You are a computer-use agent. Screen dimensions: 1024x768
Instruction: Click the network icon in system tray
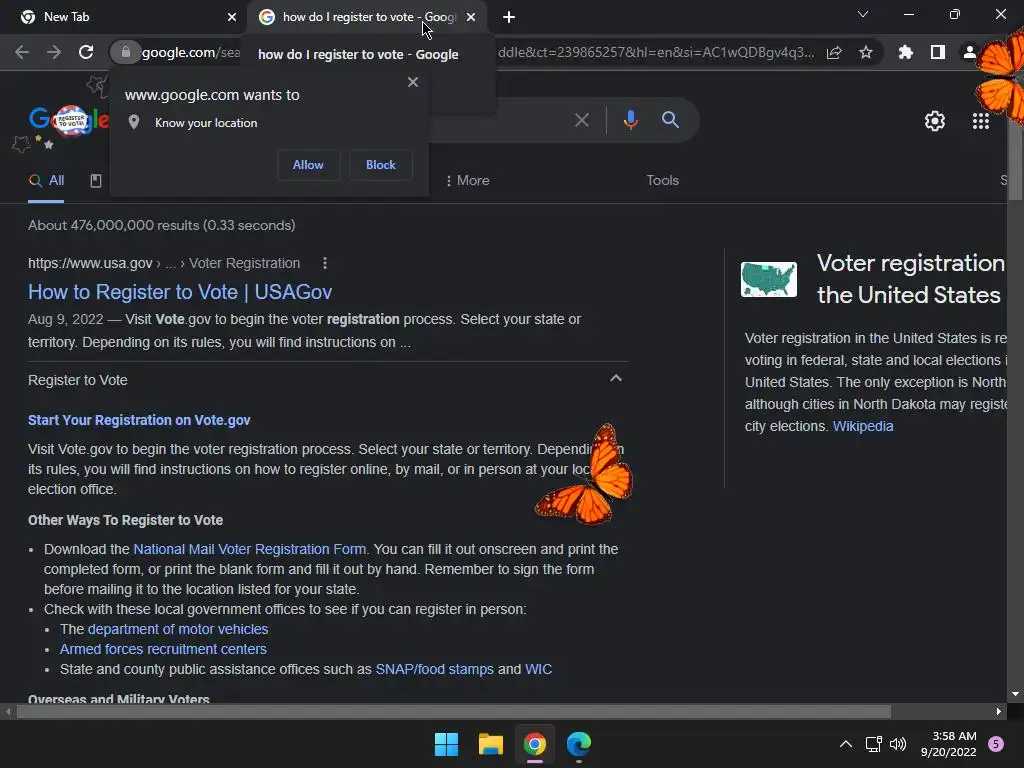pyautogui.click(x=873, y=744)
